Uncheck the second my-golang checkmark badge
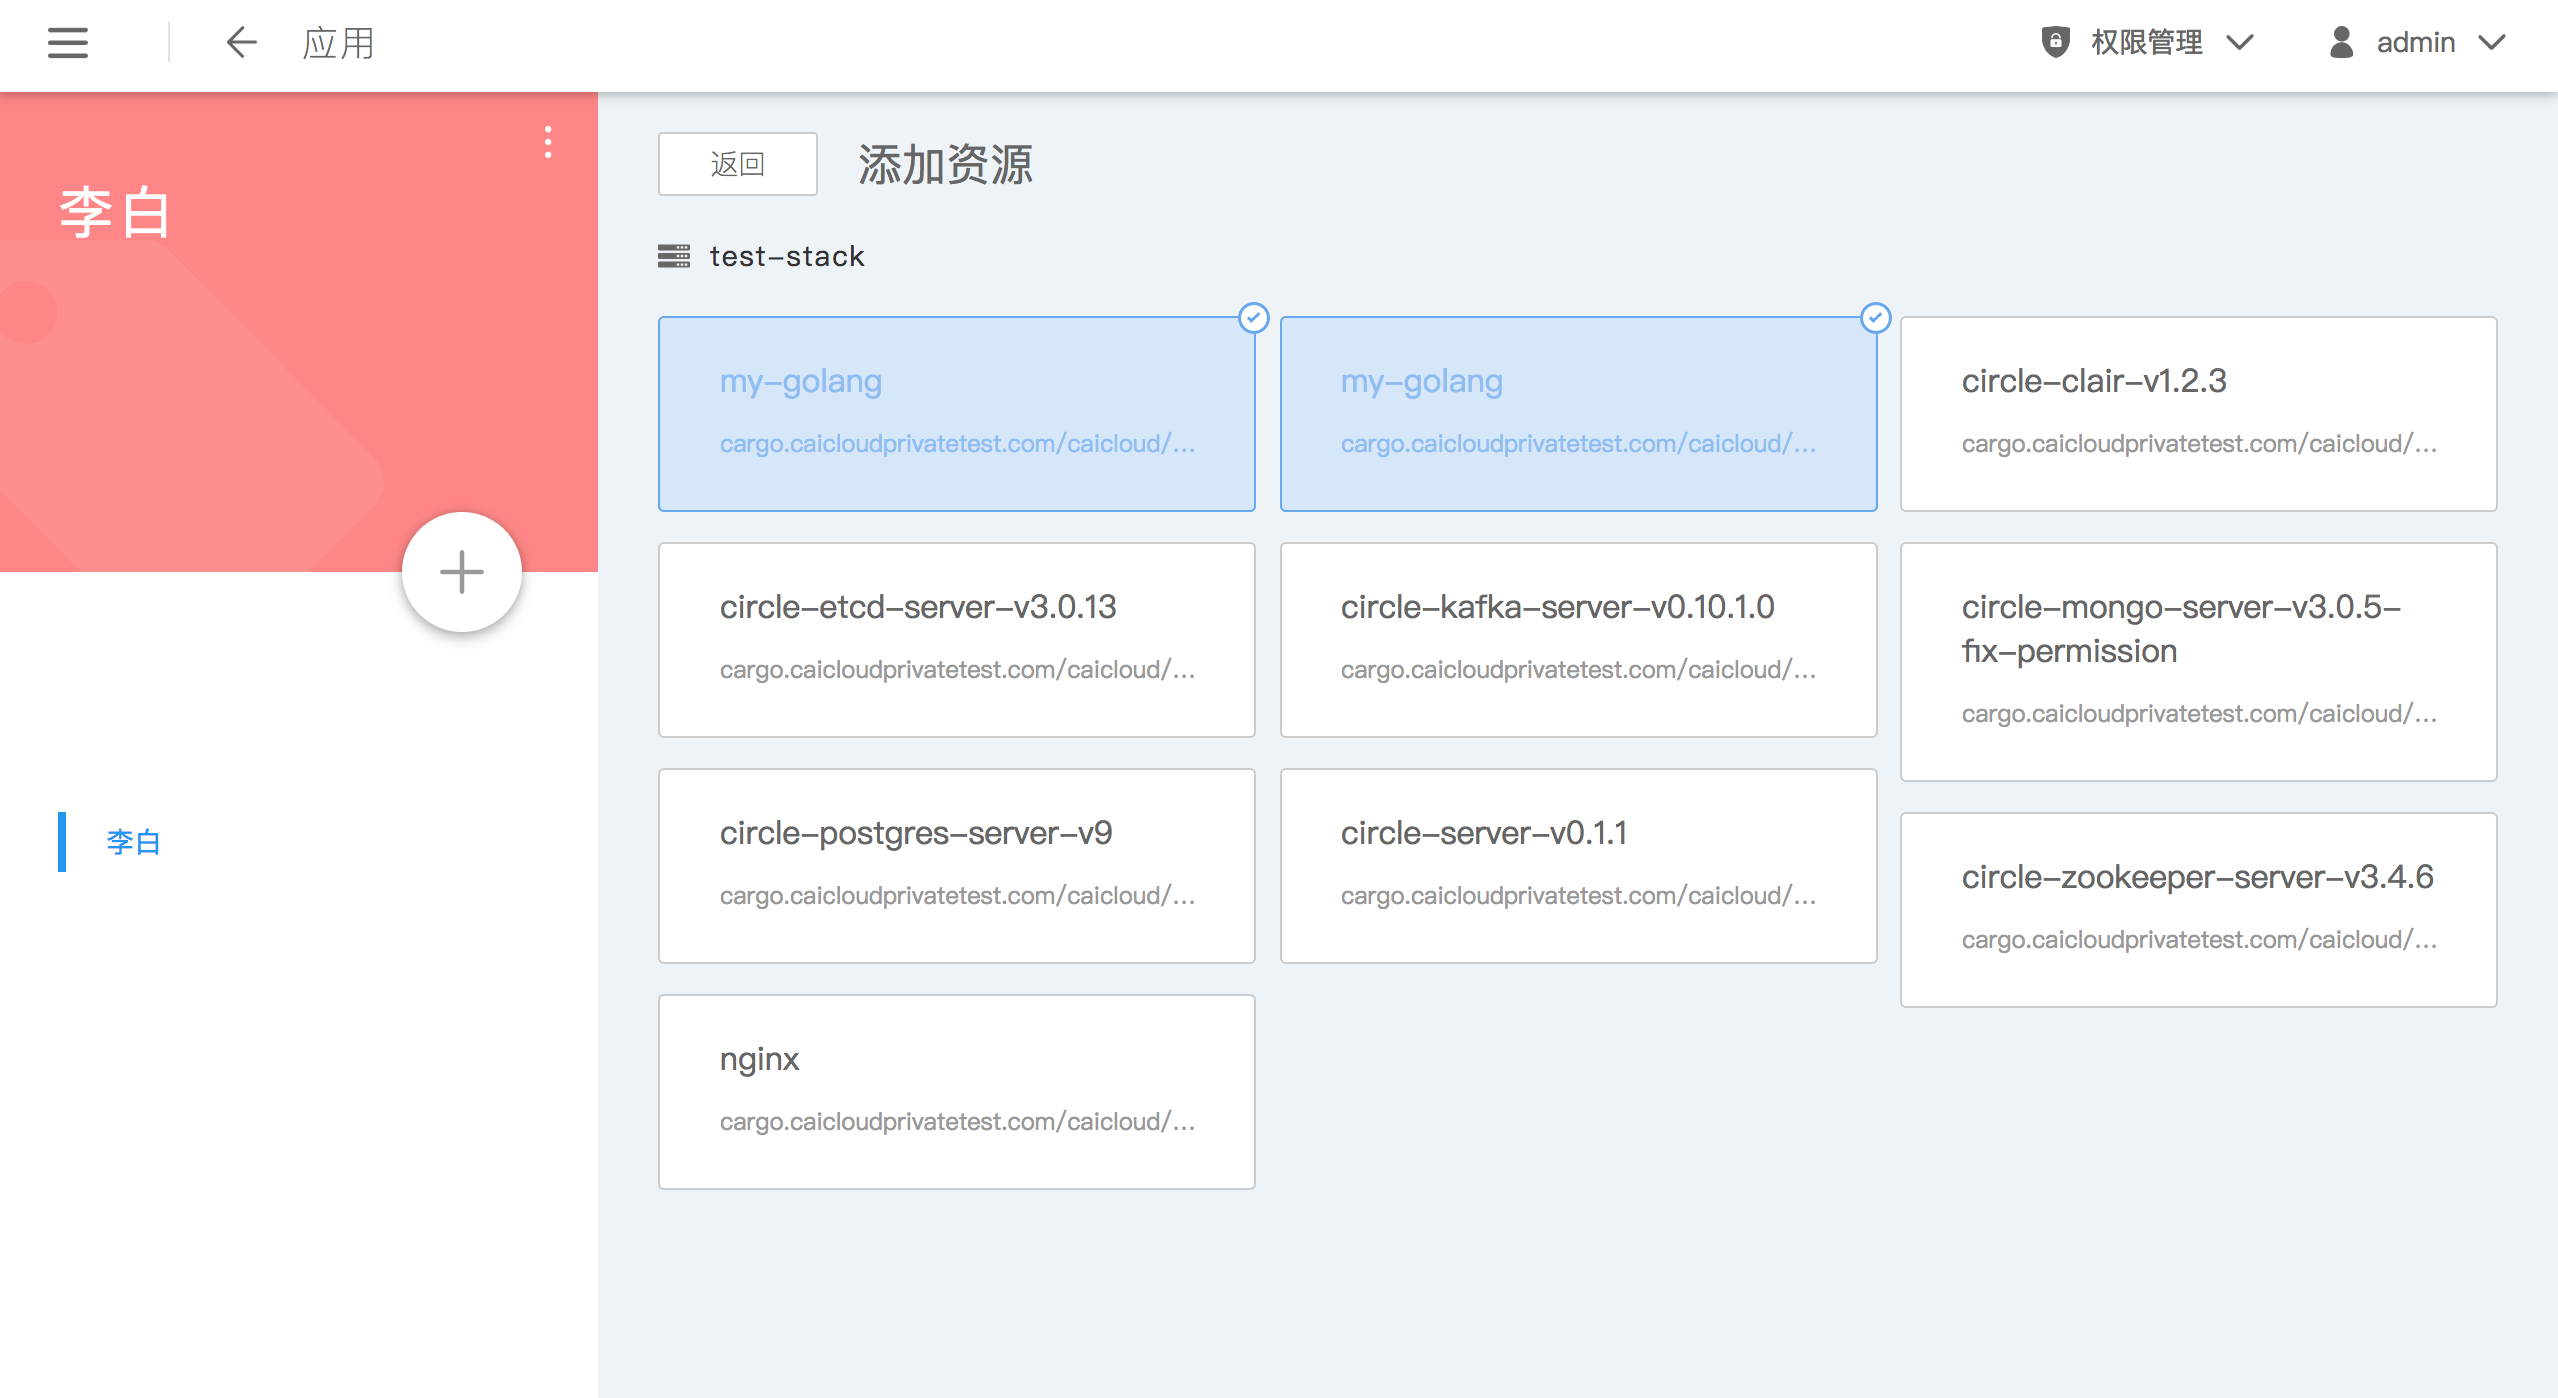 [1875, 318]
